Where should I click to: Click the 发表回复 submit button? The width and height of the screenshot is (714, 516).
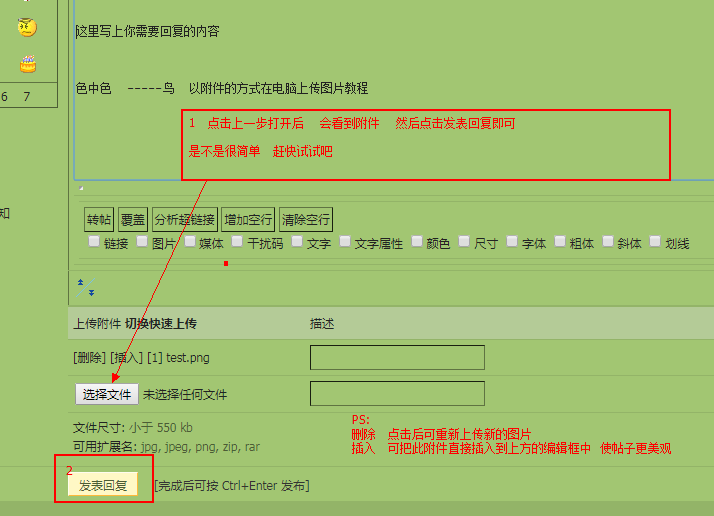click(103, 485)
